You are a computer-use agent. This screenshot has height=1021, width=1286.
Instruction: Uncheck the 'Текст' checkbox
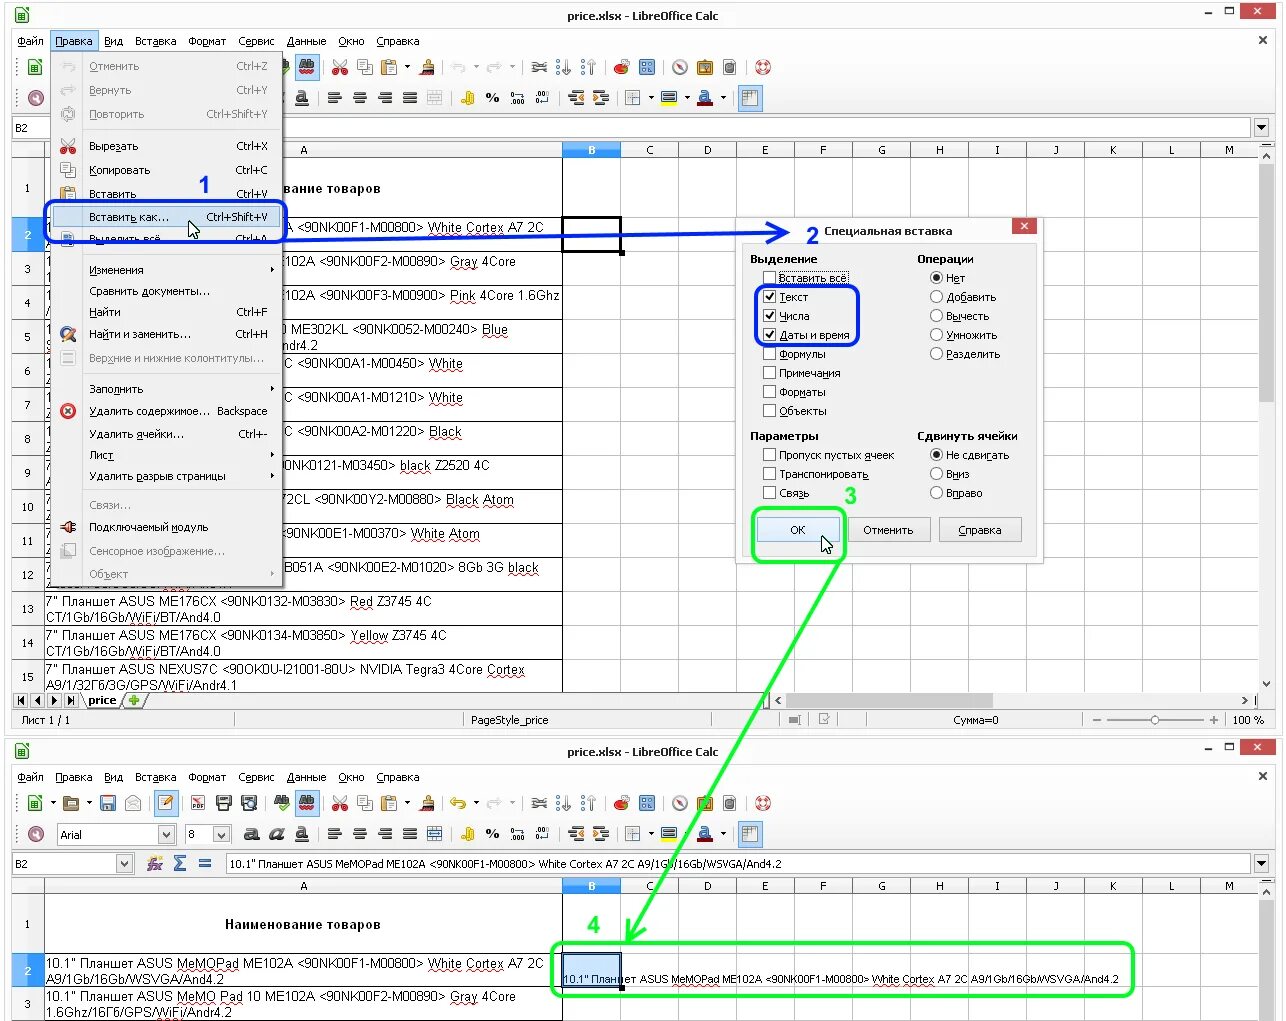(x=769, y=297)
